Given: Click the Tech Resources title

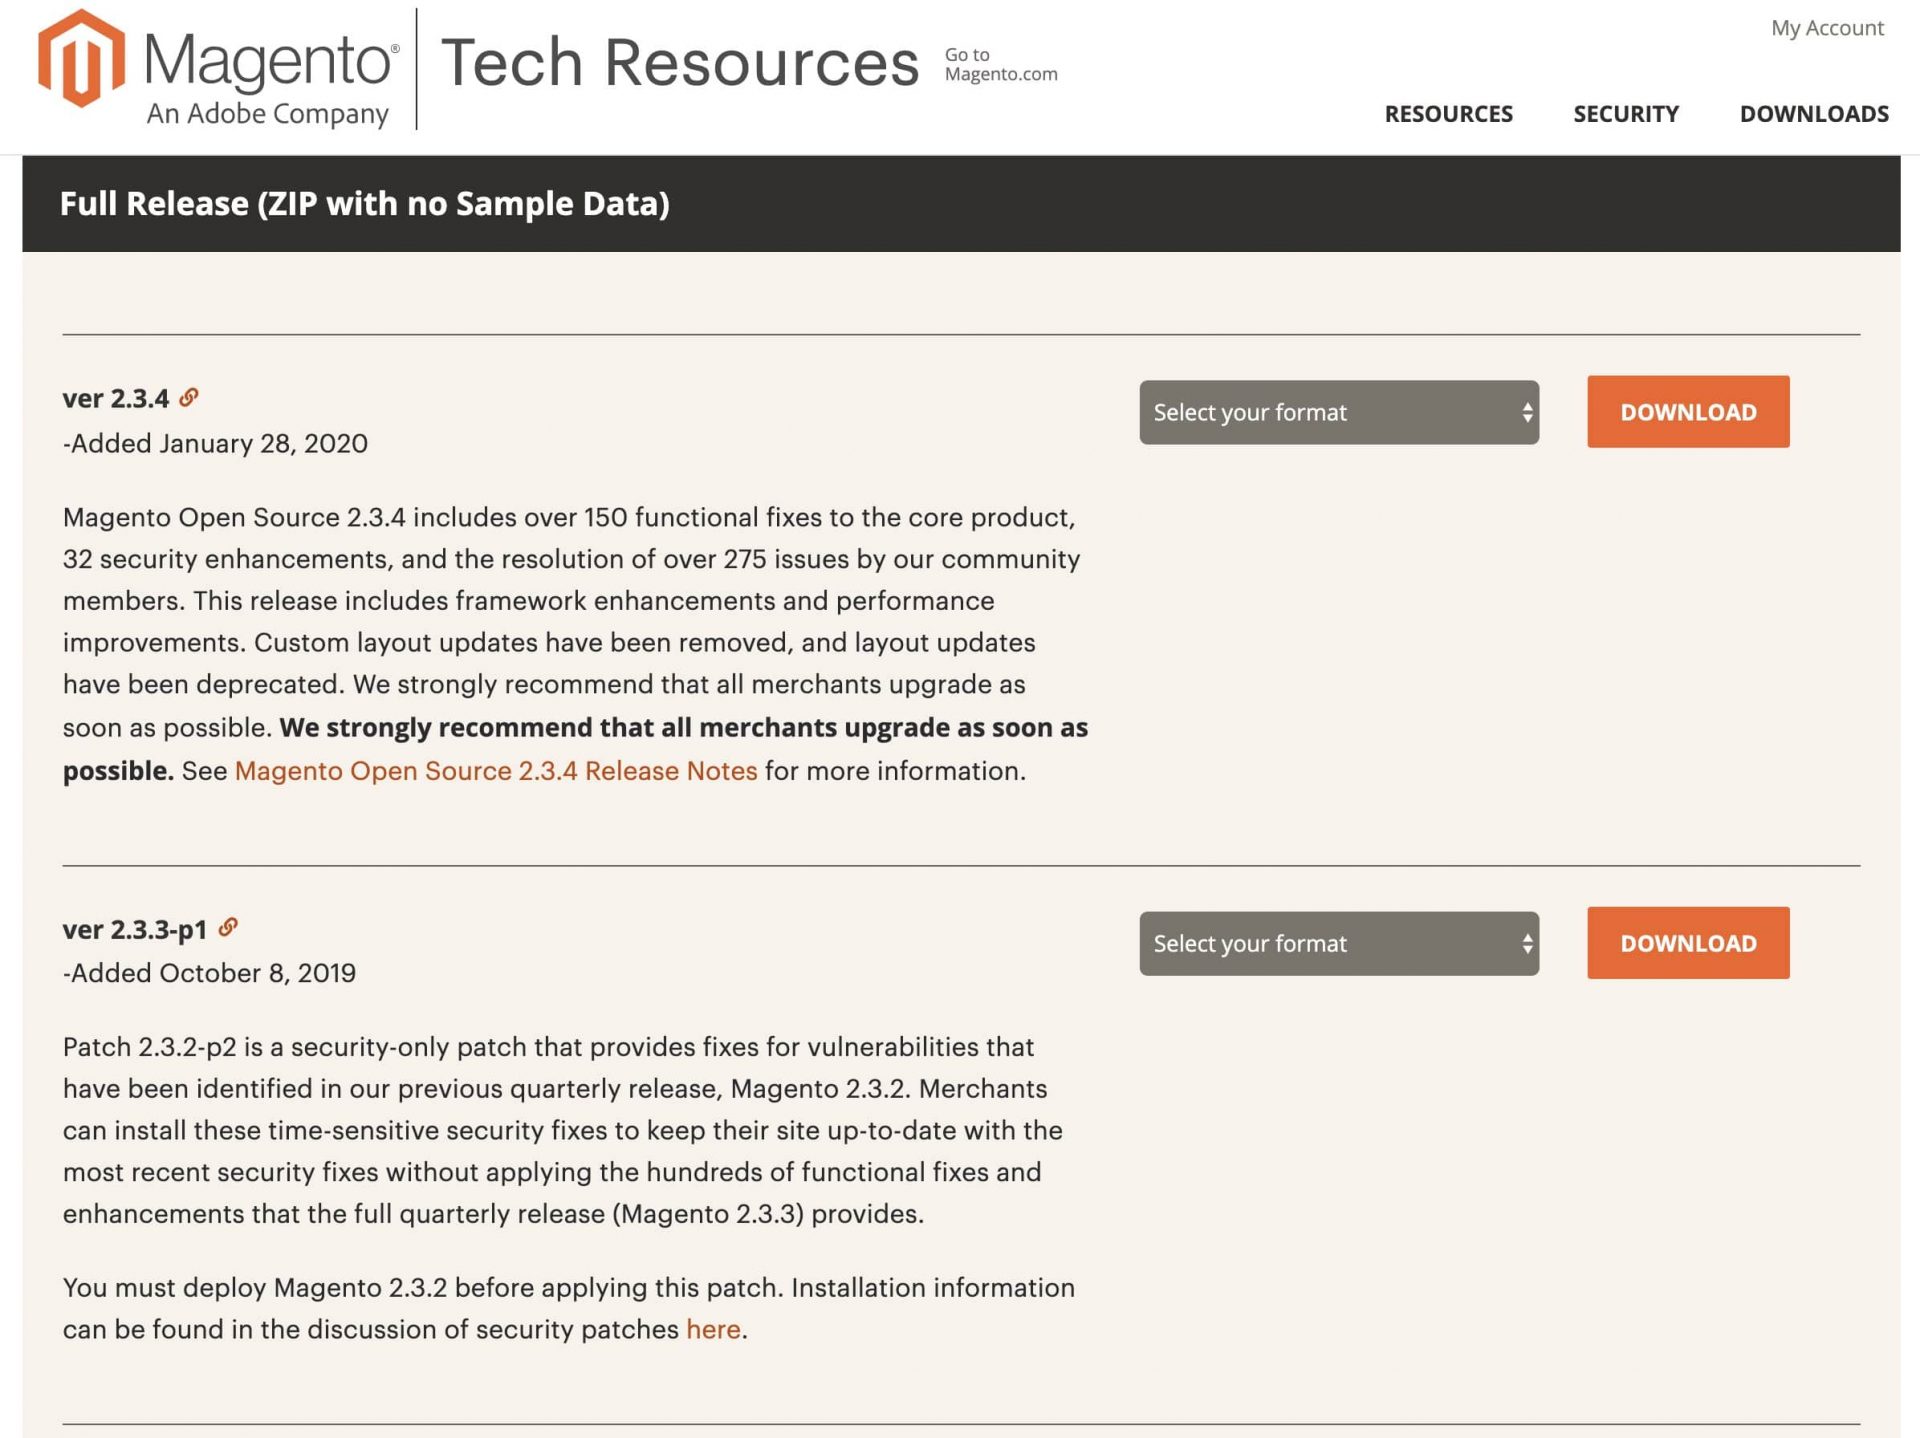Looking at the screenshot, I should point(680,62).
